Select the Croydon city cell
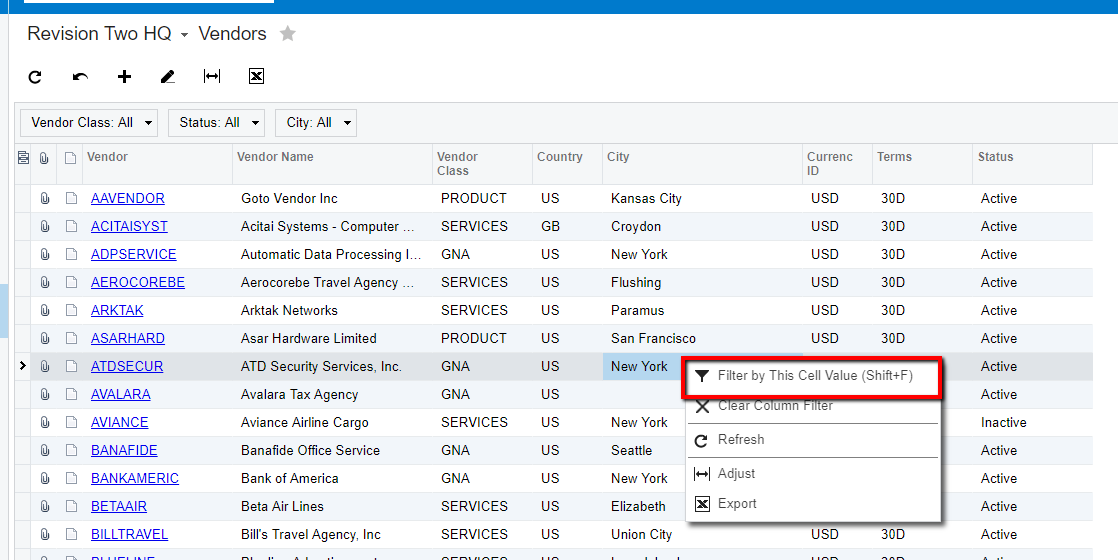 pos(703,226)
